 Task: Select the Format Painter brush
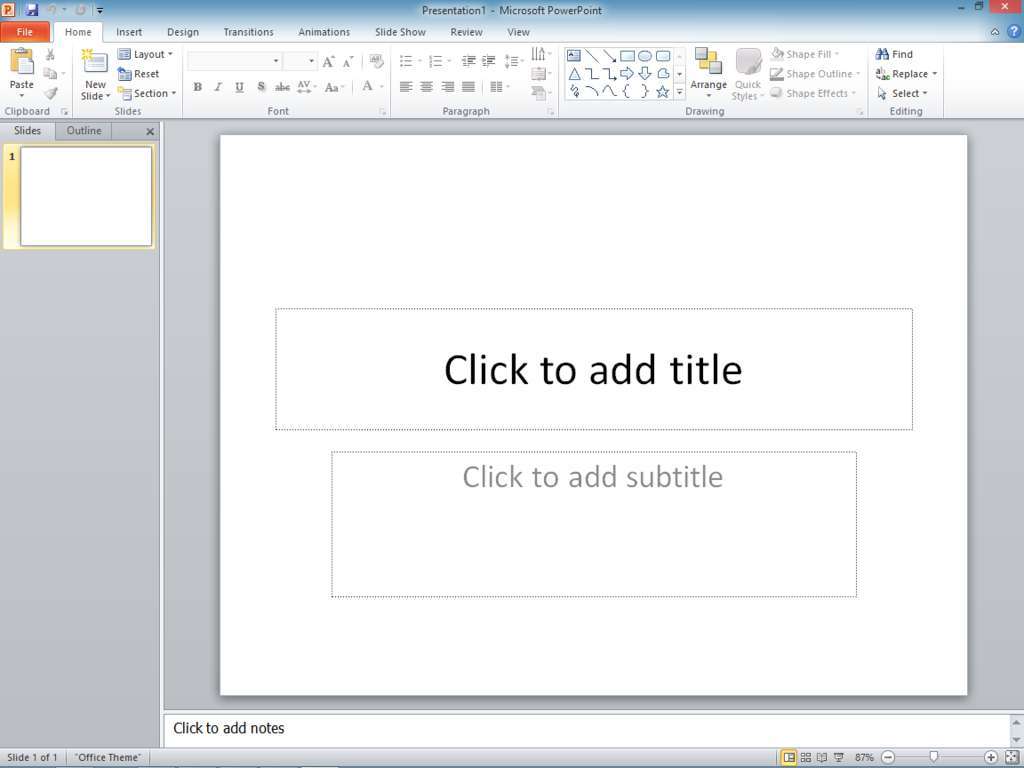pyautogui.click(x=50, y=93)
